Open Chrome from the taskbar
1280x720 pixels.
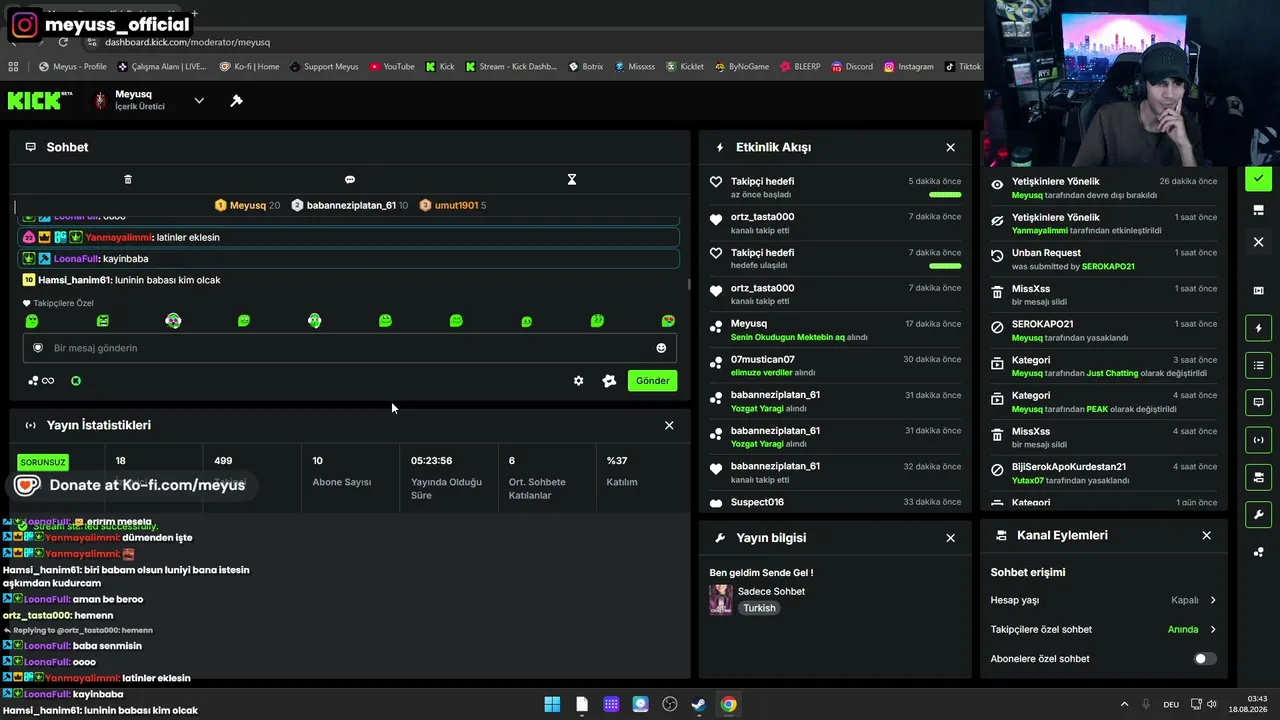pyautogui.click(x=729, y=704)
